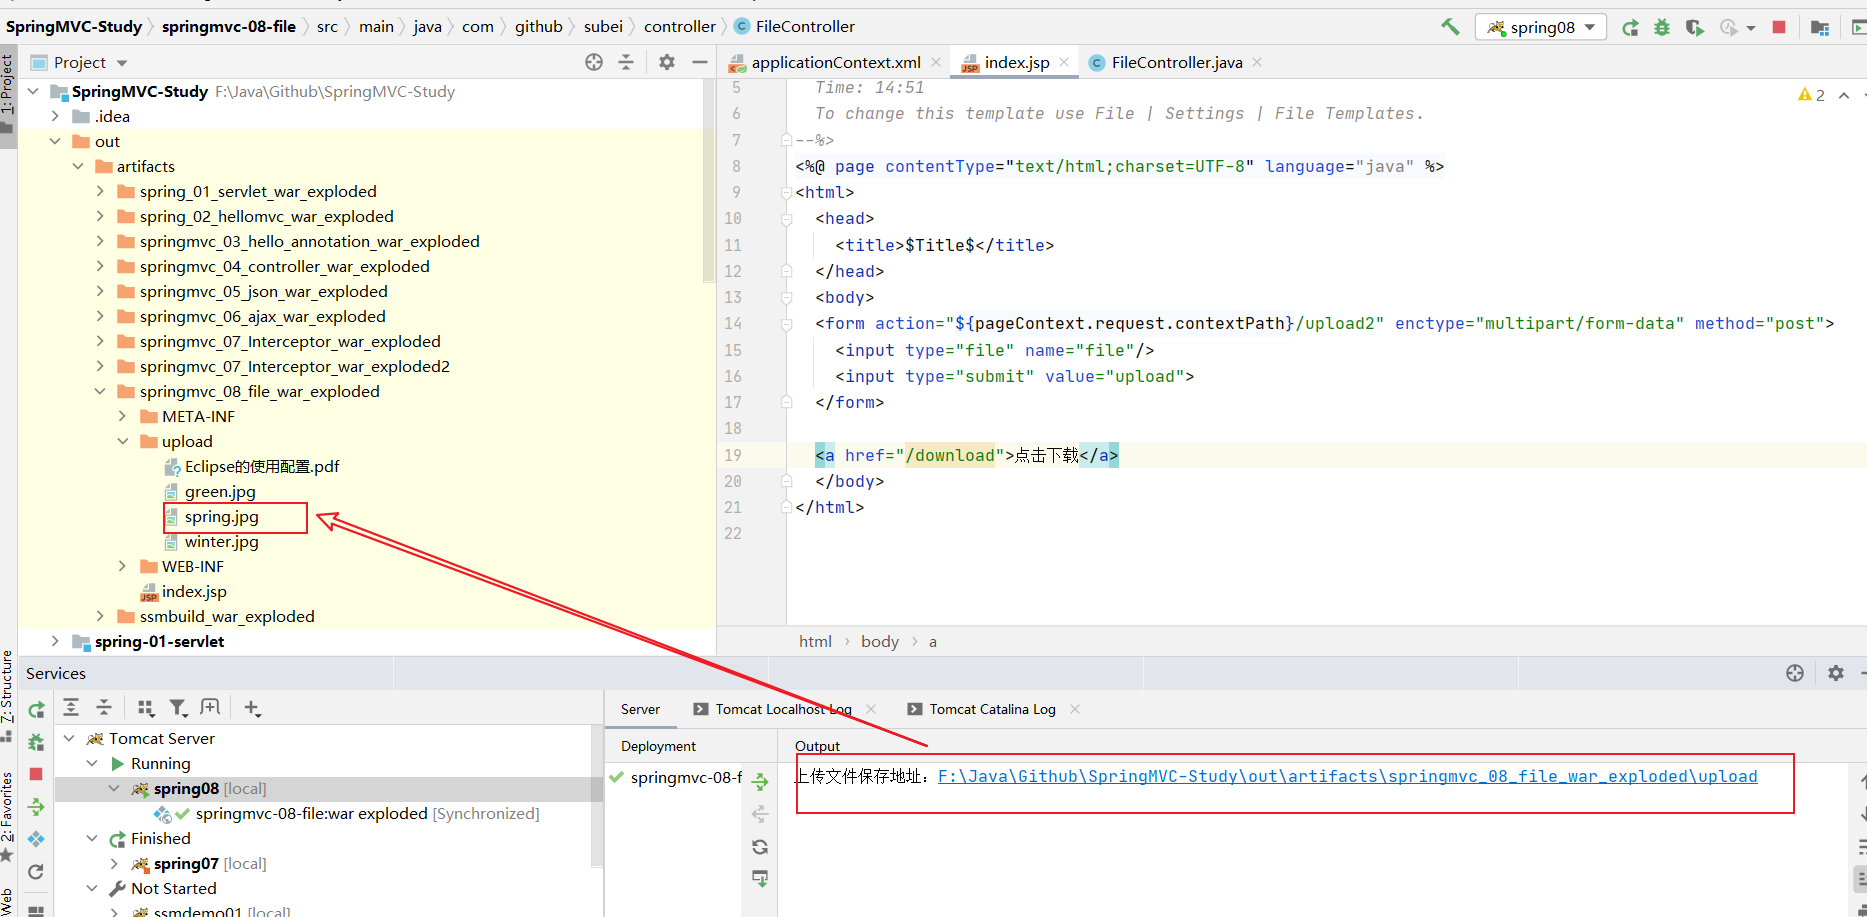The image size is (1867, 917).
Task: Click the Build Project hammer icon
Action: click(x=1450, y=27)
